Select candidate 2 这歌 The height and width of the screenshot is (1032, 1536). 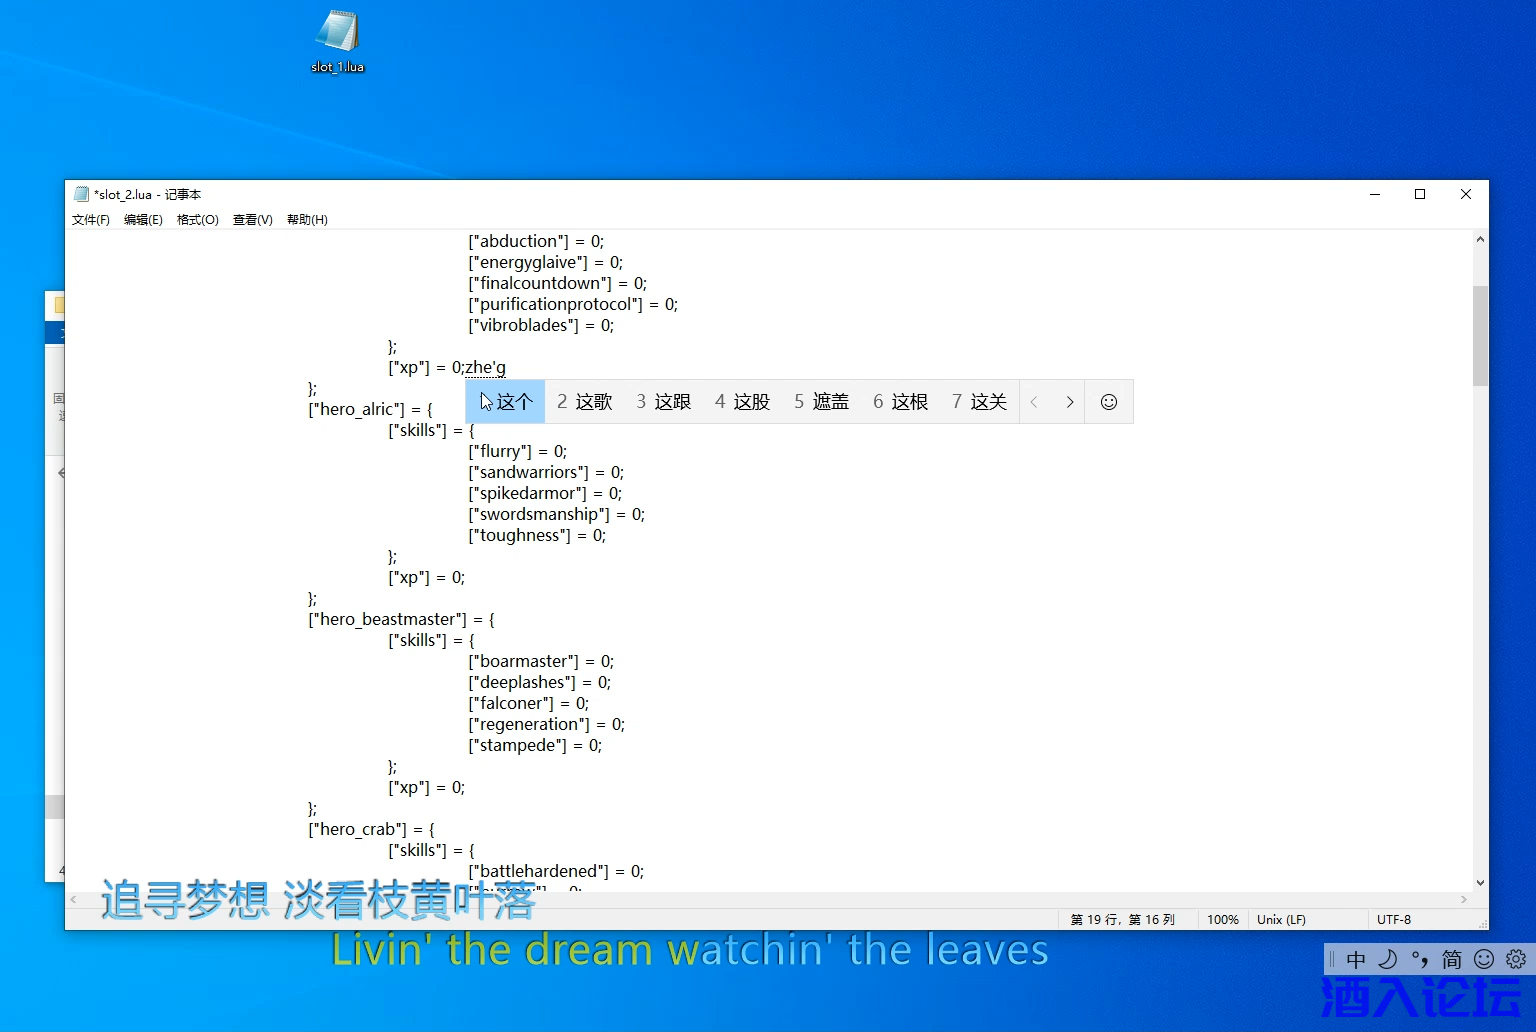pos(584,402)
